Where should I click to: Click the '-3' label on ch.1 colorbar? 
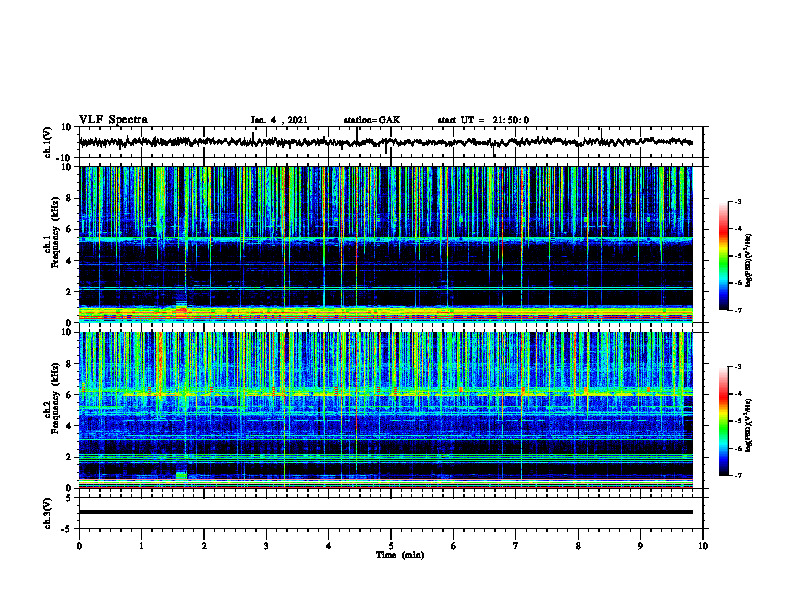[x=737, y=201]
